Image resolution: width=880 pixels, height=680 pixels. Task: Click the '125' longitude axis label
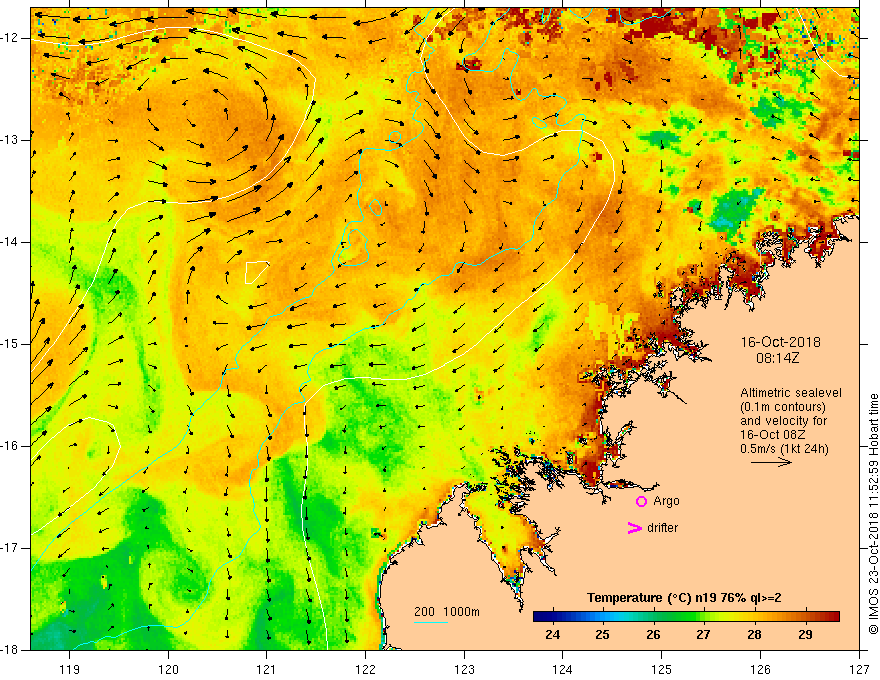pyautogui.click(x=662, y=669)
